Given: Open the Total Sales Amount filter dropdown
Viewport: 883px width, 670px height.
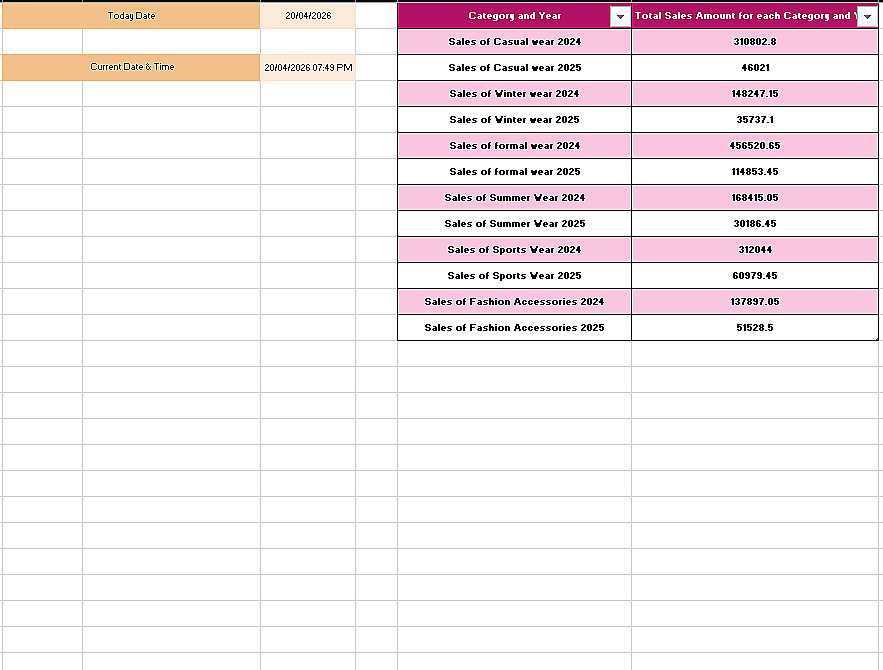Looking at the screenshot, I should [x=868, y=16].
